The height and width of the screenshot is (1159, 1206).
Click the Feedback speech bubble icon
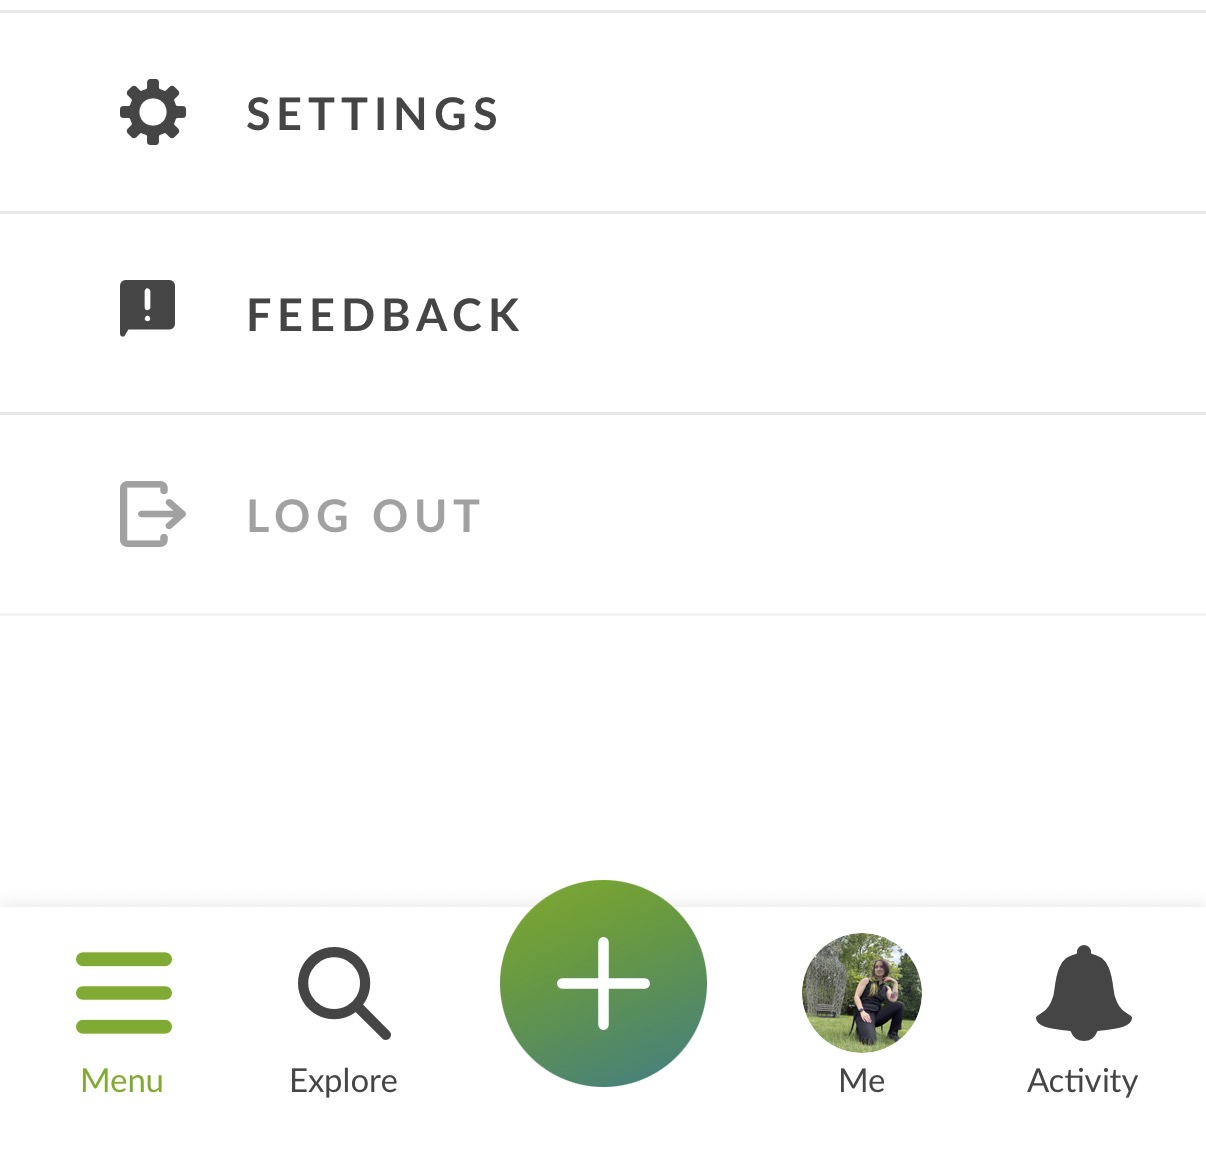(148, 308)
